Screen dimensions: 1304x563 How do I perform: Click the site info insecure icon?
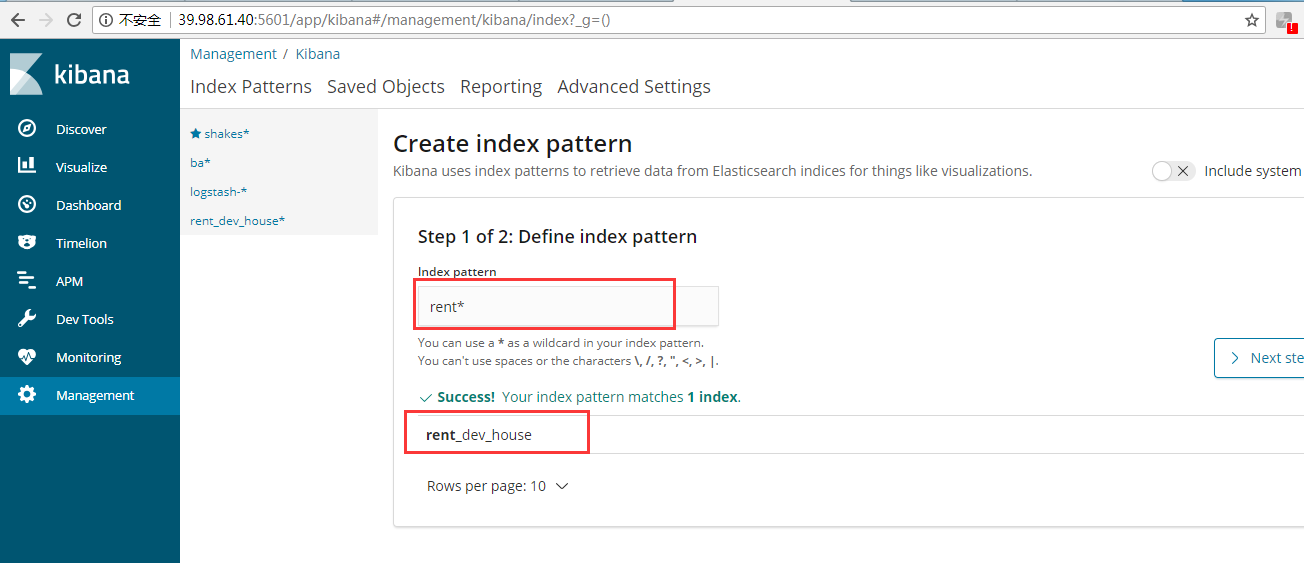(107, 20)
